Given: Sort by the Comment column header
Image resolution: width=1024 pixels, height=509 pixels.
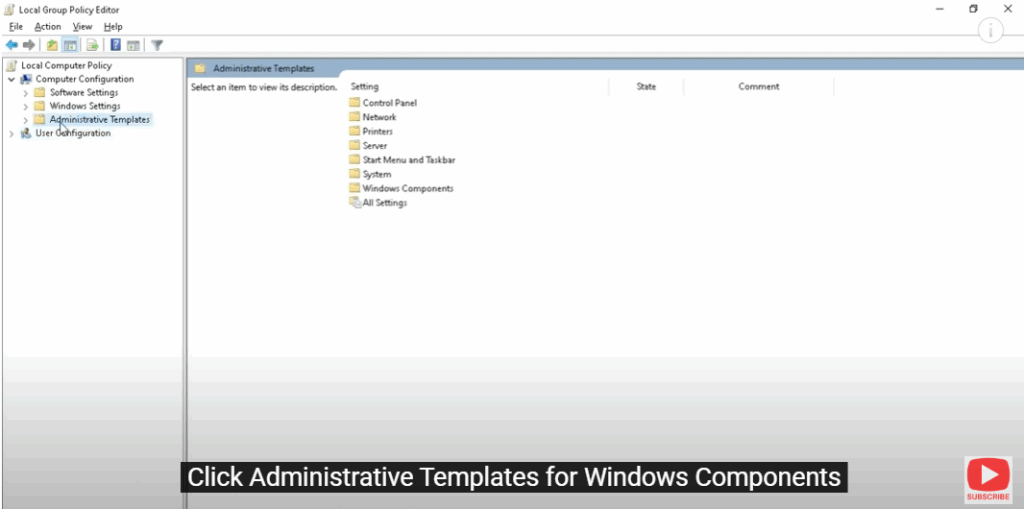Looking at the screenshot, I should click(759, 86).
